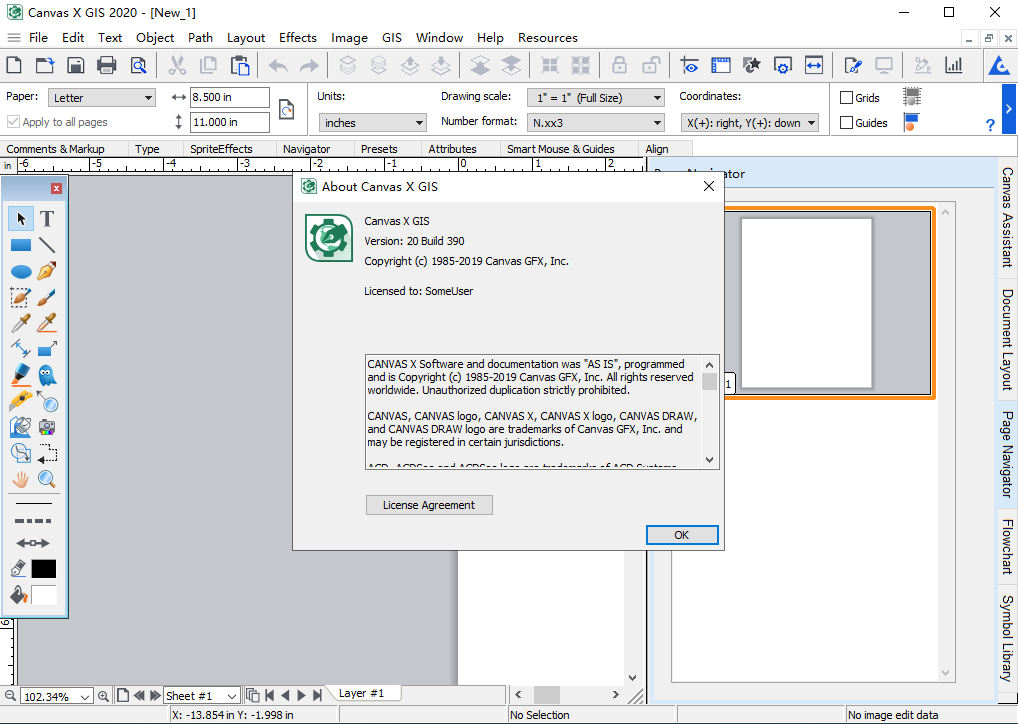Select the Oval shape tool

pos(21,271)
